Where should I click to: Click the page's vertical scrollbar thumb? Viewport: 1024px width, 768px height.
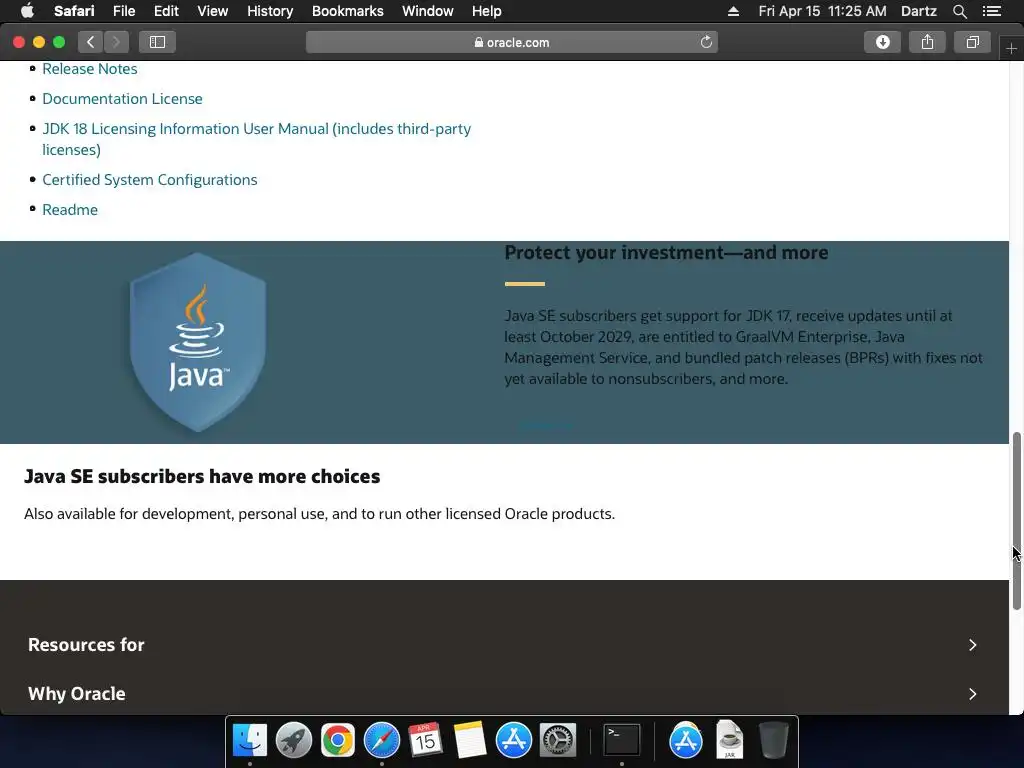[1016, 520]
